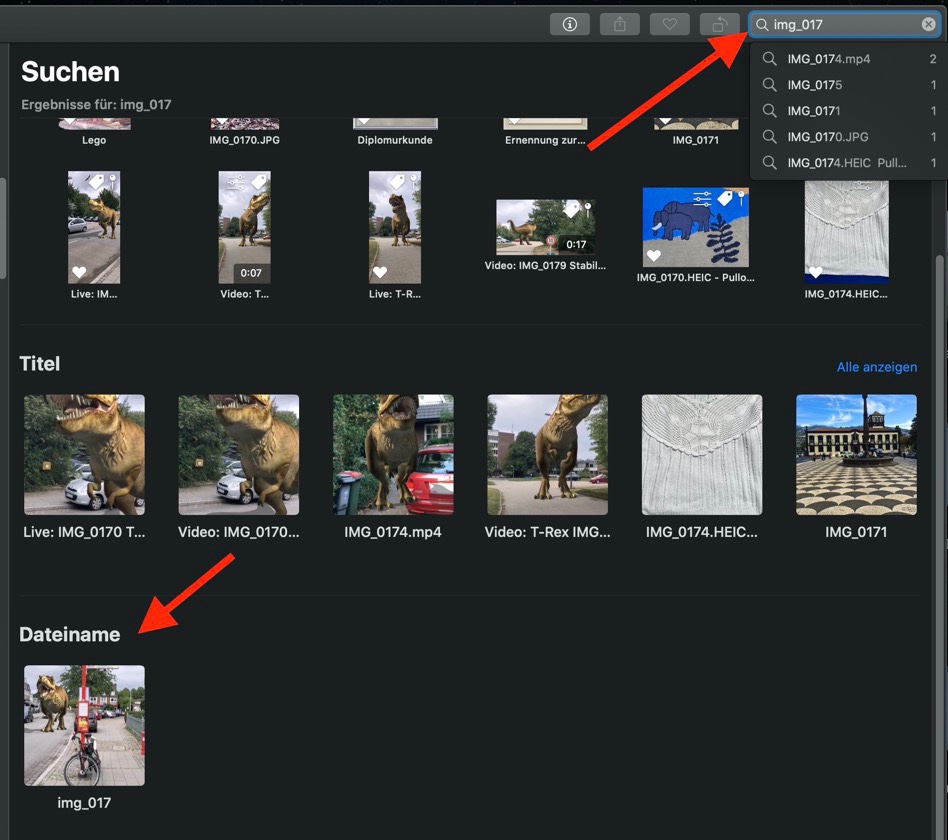Click the 0:17 duration badge on IMG_0179 video

pyautogui.click(x=576, y=244)
